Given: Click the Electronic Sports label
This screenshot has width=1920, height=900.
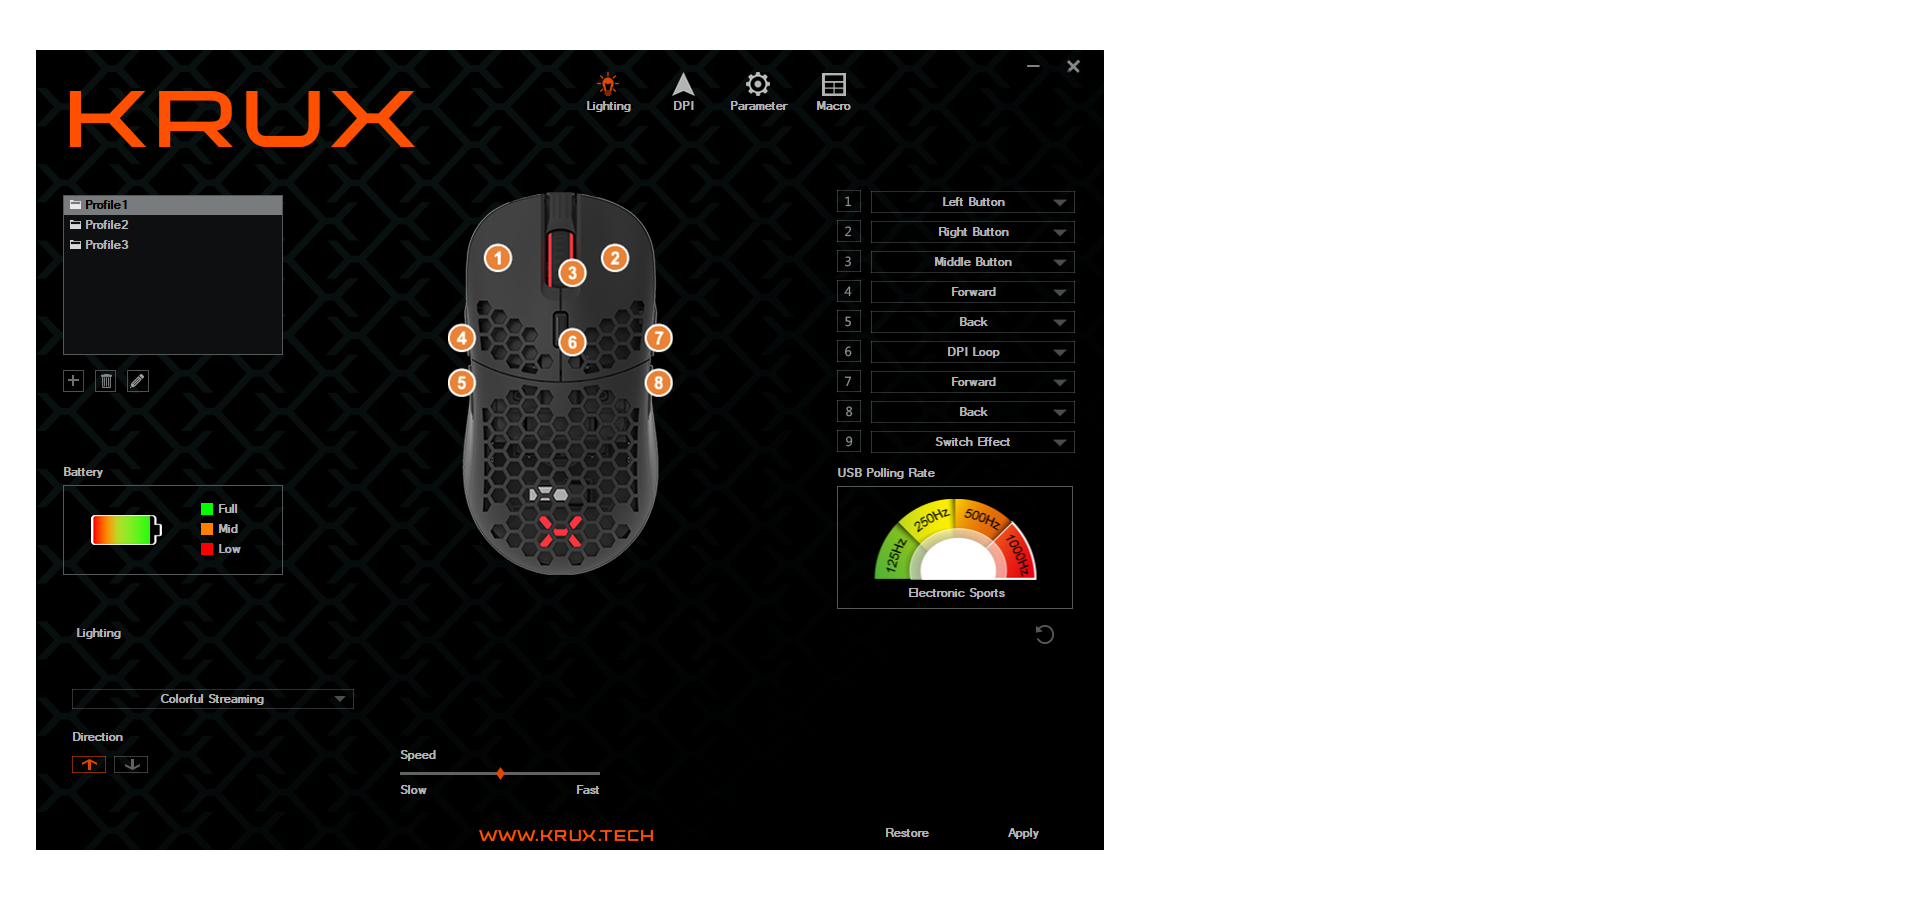Looking at the screenshot, I should 956,593.
